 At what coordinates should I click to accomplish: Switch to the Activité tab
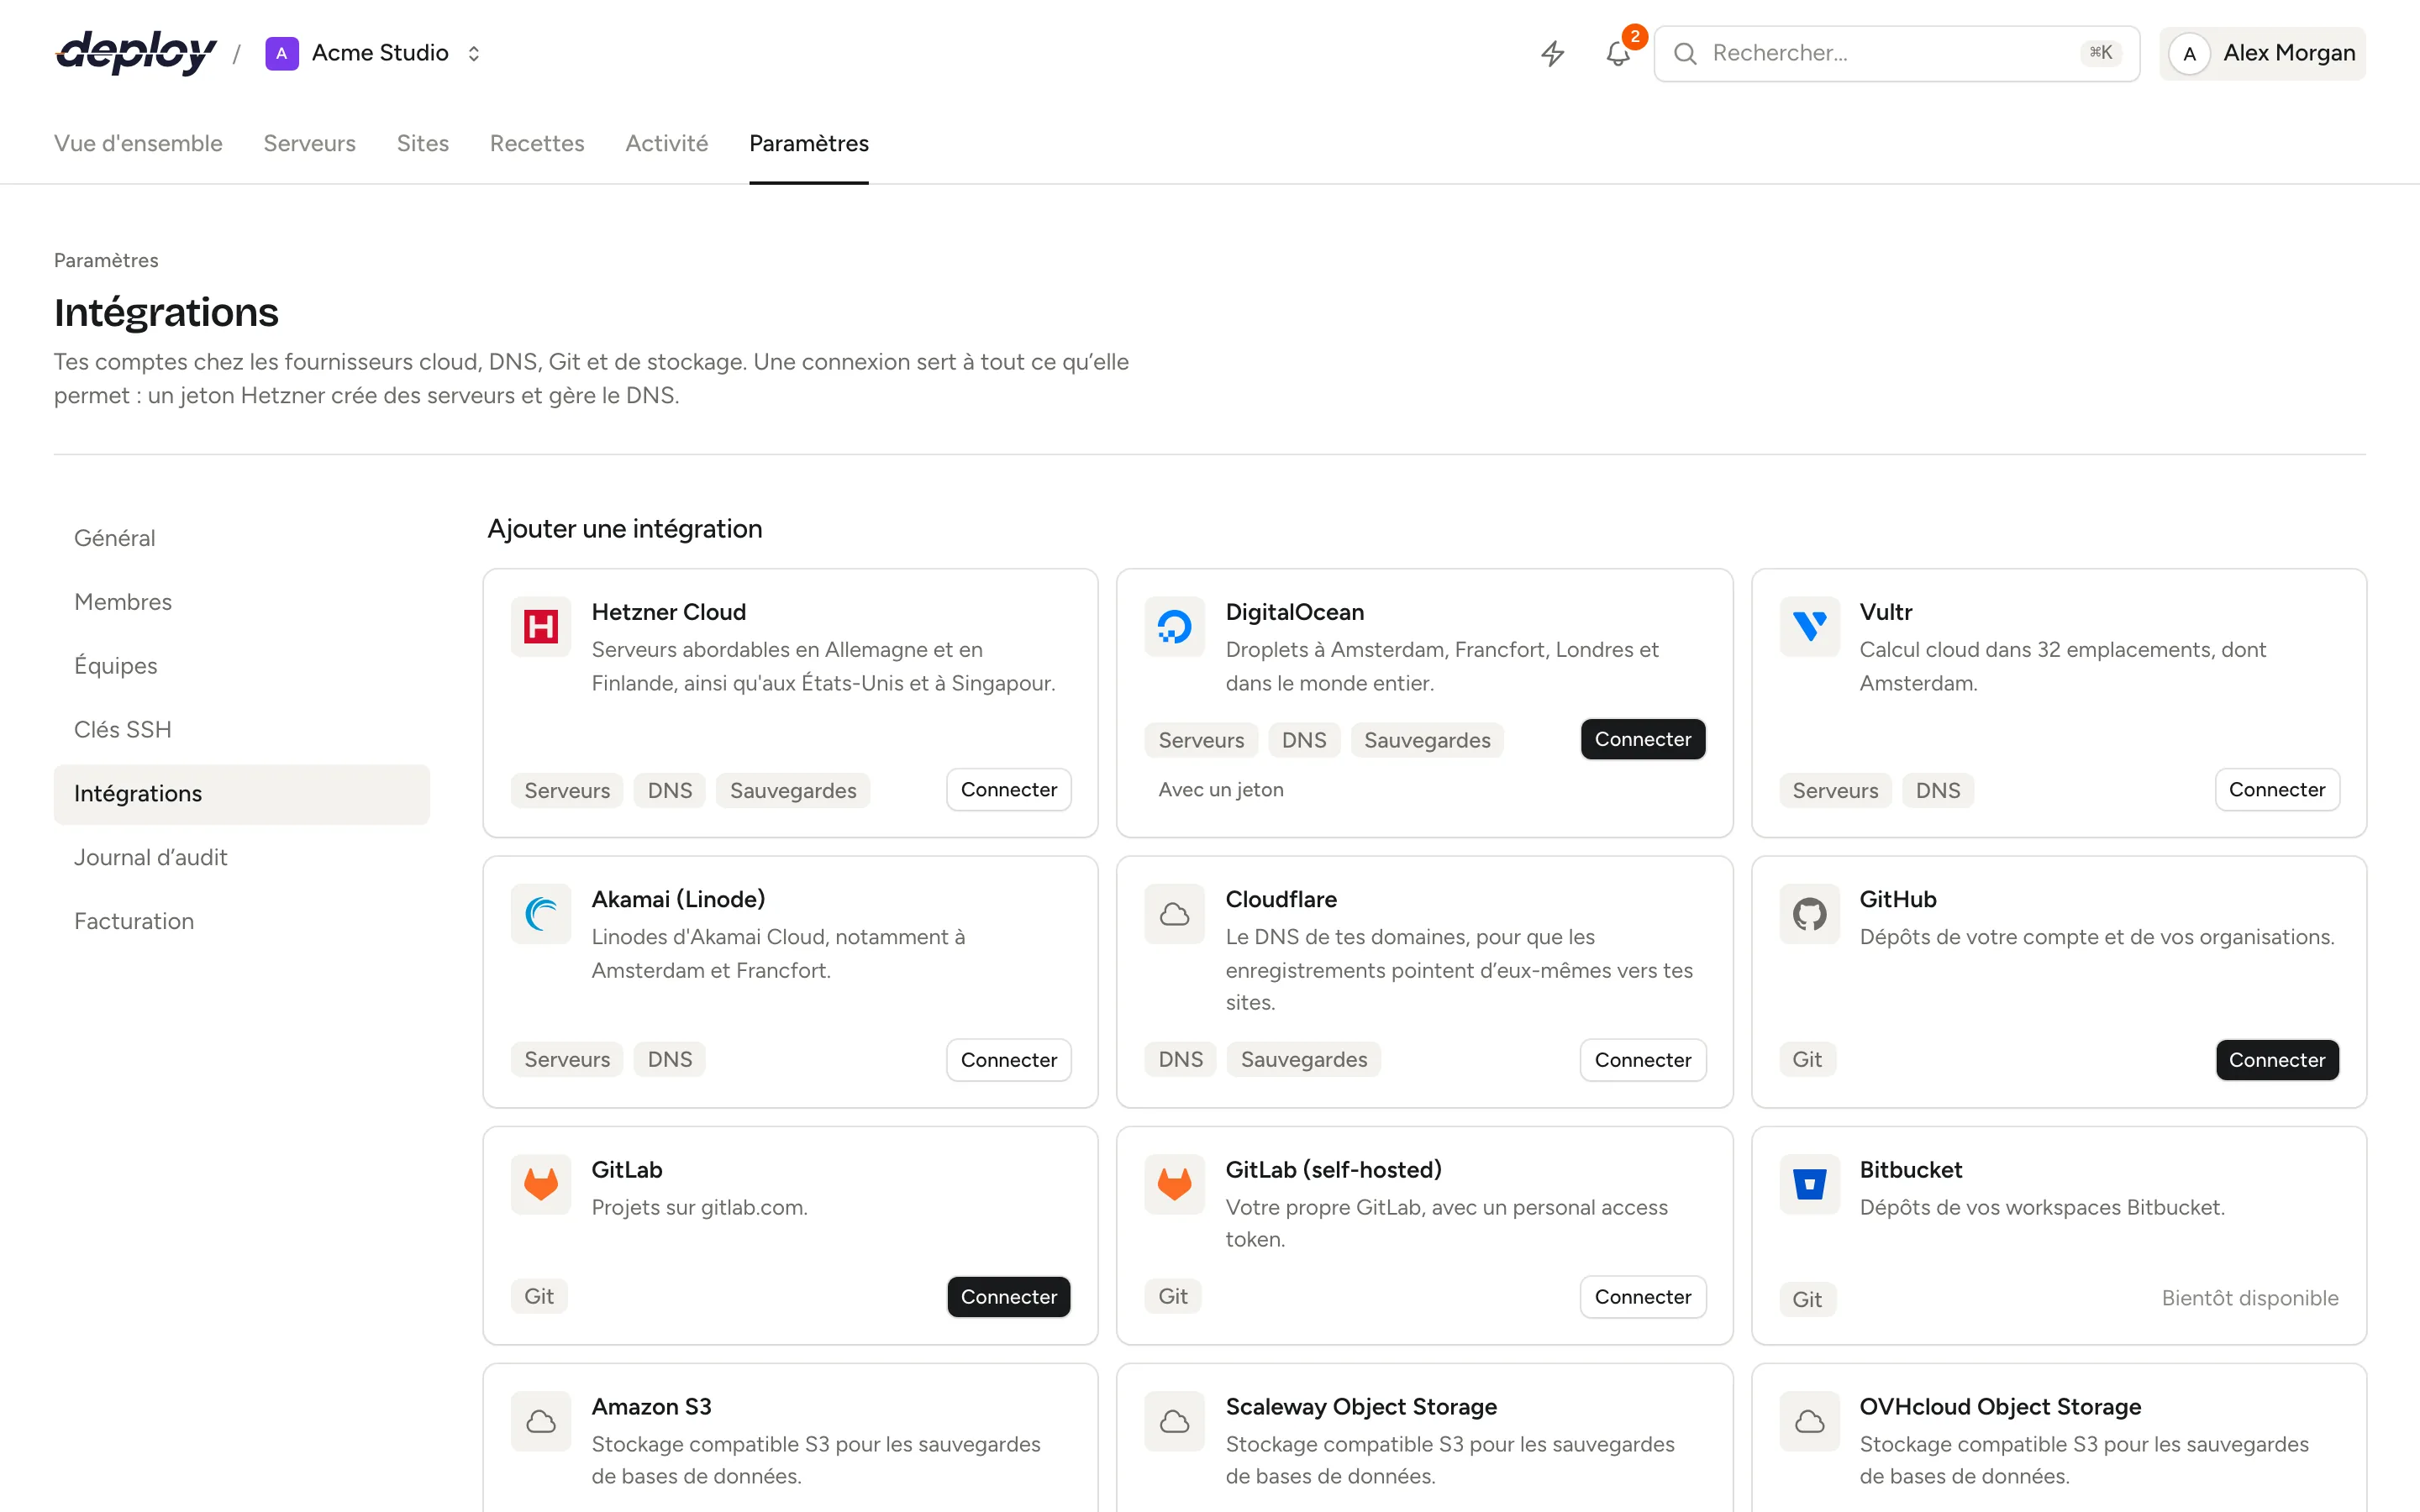click(666, 143)
